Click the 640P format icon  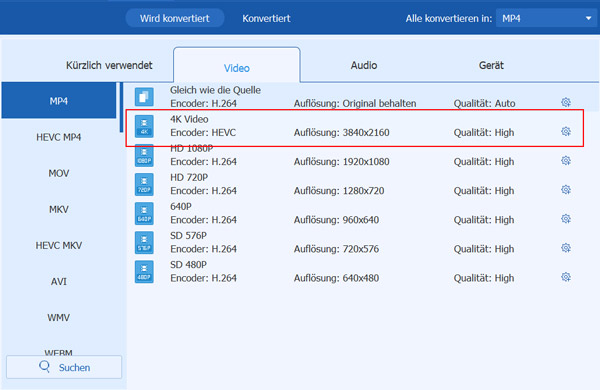click(144, 214)
